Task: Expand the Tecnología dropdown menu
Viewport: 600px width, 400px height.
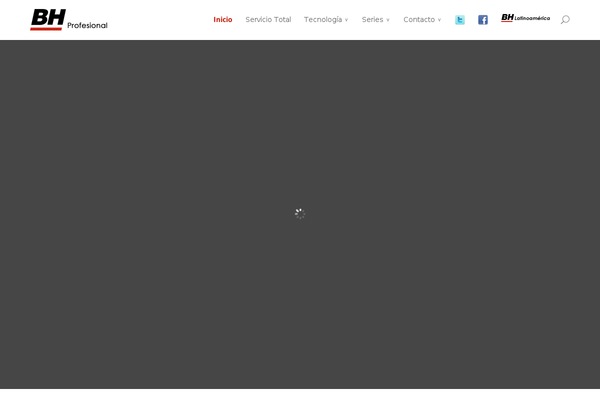Action: pos(326,20)
